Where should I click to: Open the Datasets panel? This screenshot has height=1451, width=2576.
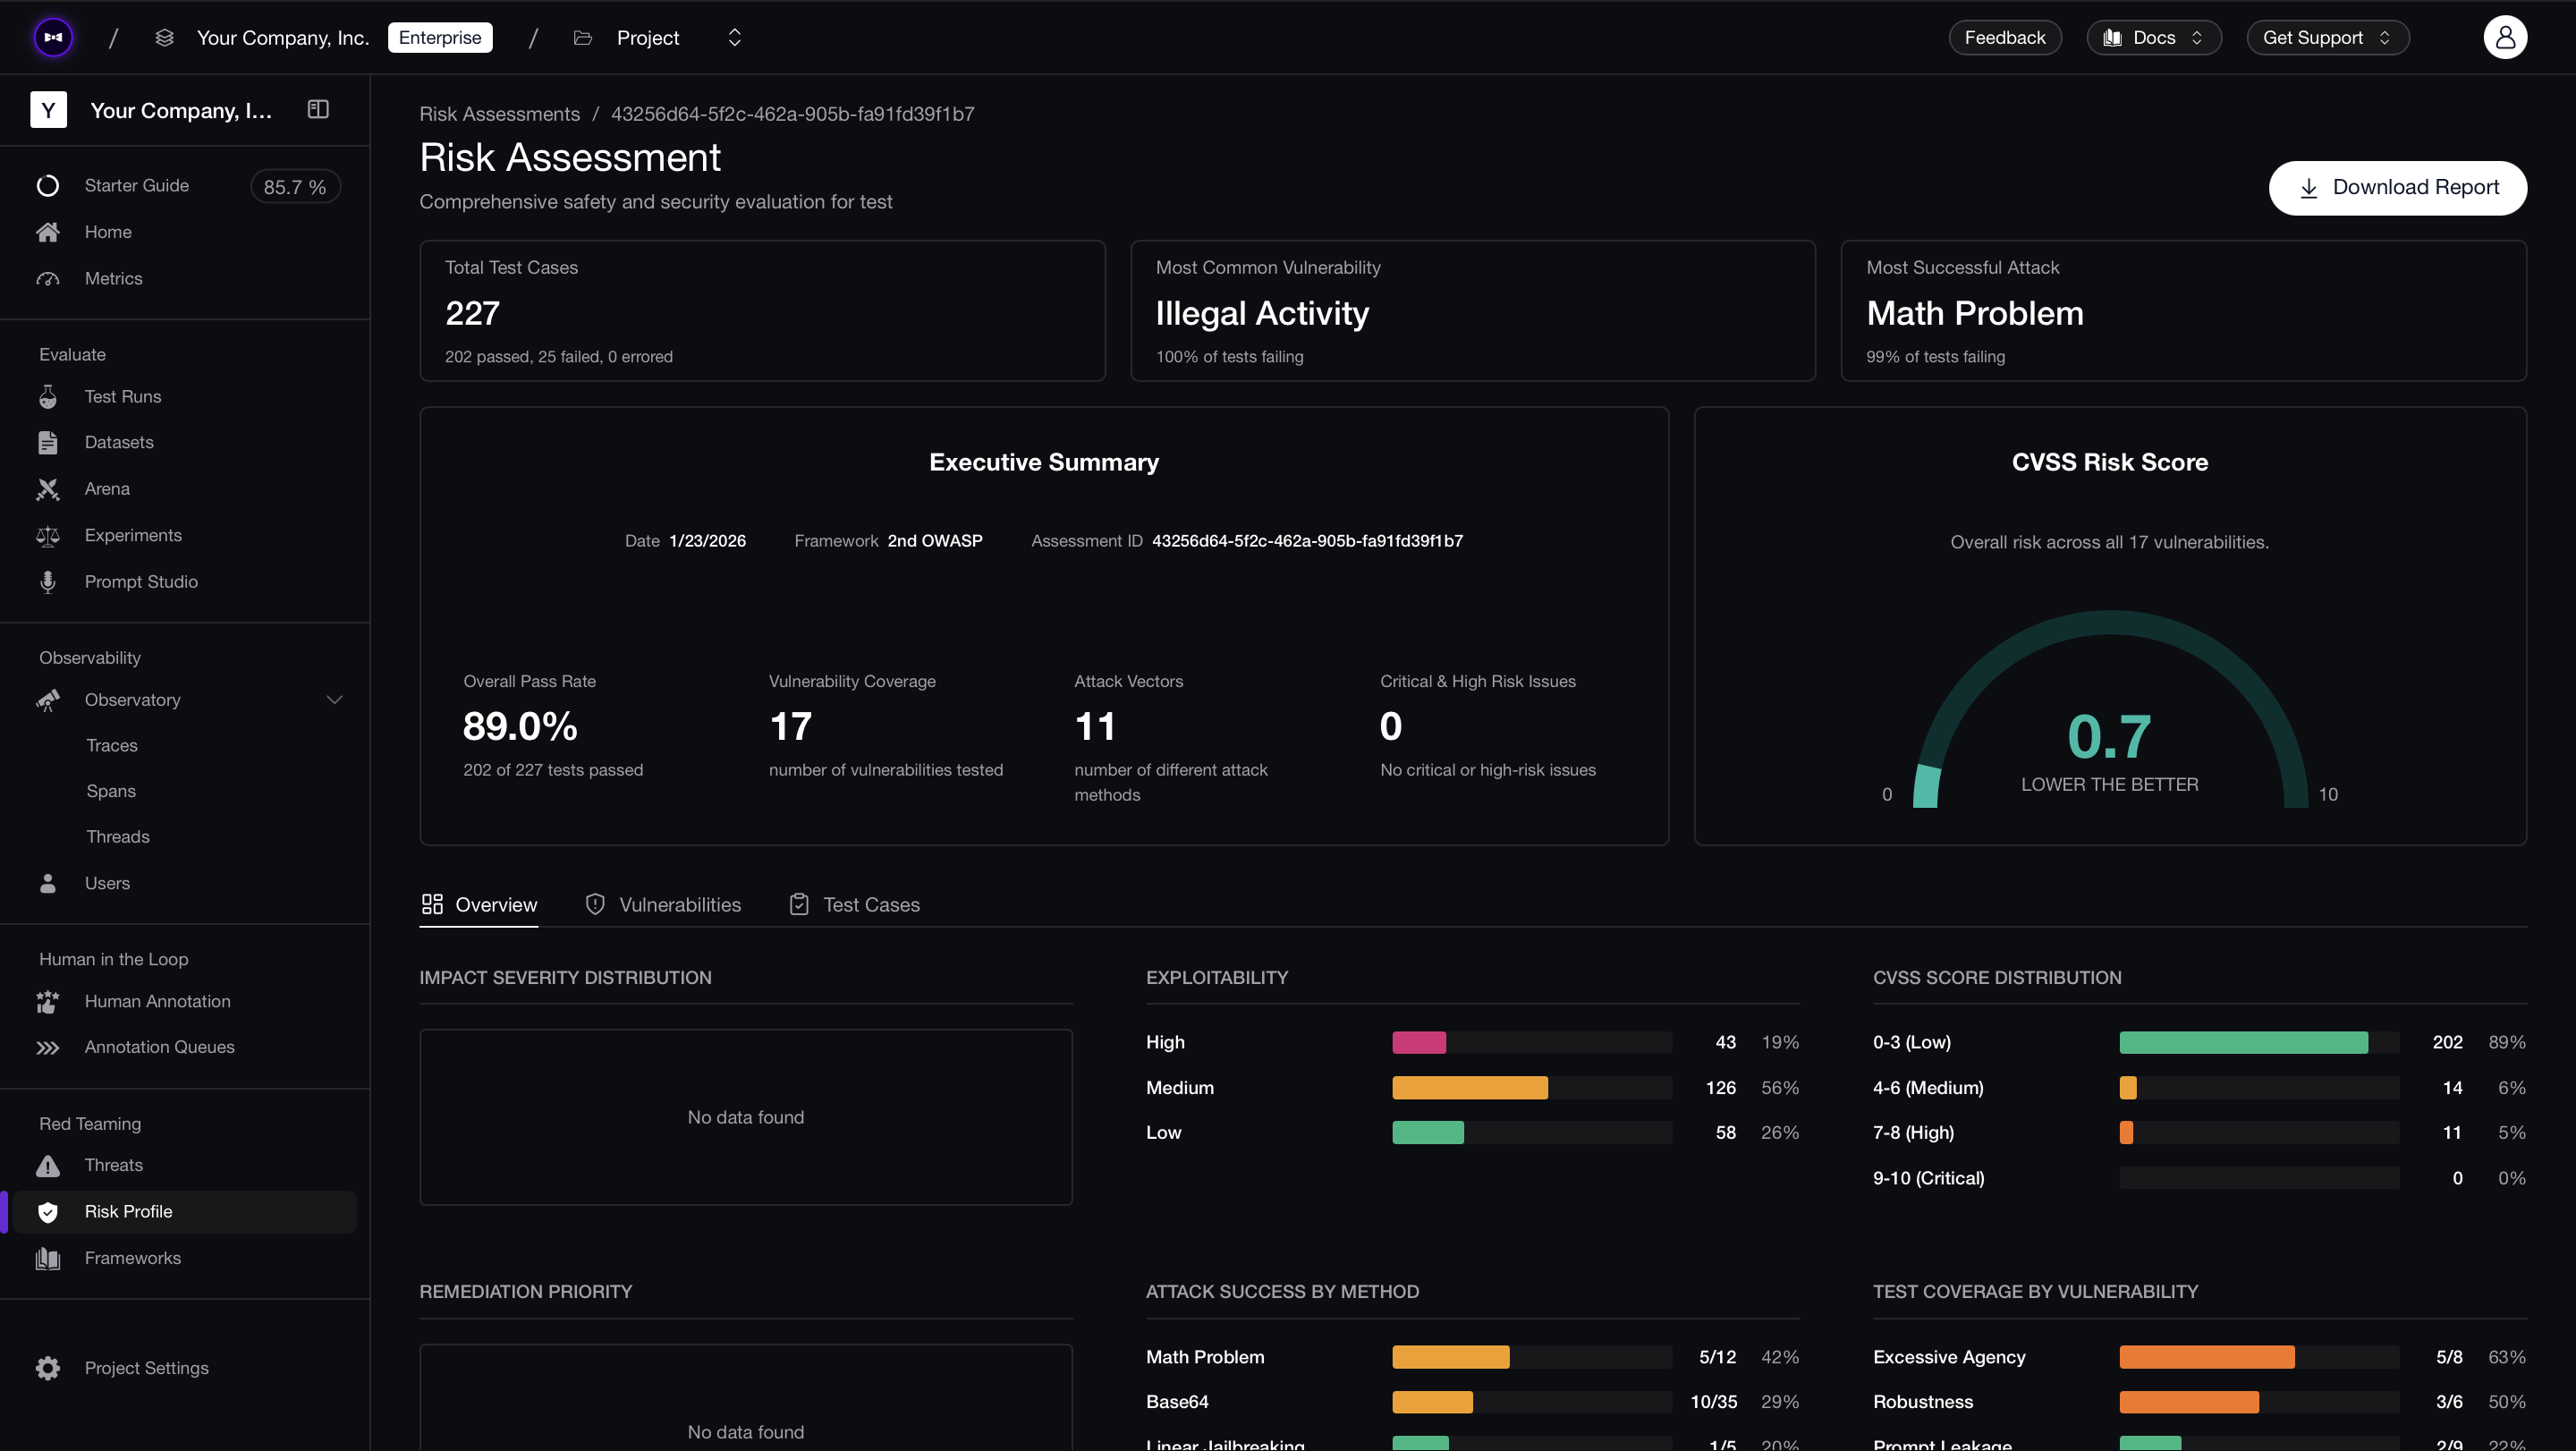pyautogui.click(x=119, y=442)
